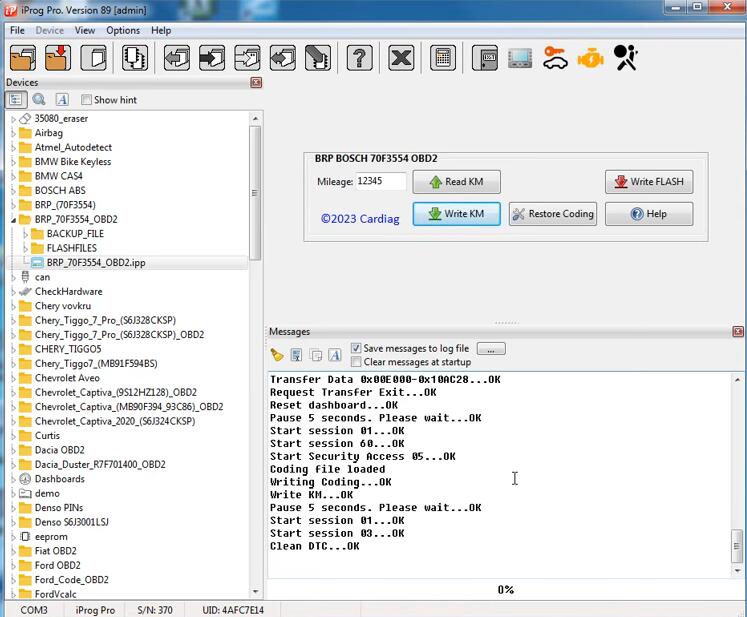Expand the BACKUP_FILE subfolder

coord(25,234)
